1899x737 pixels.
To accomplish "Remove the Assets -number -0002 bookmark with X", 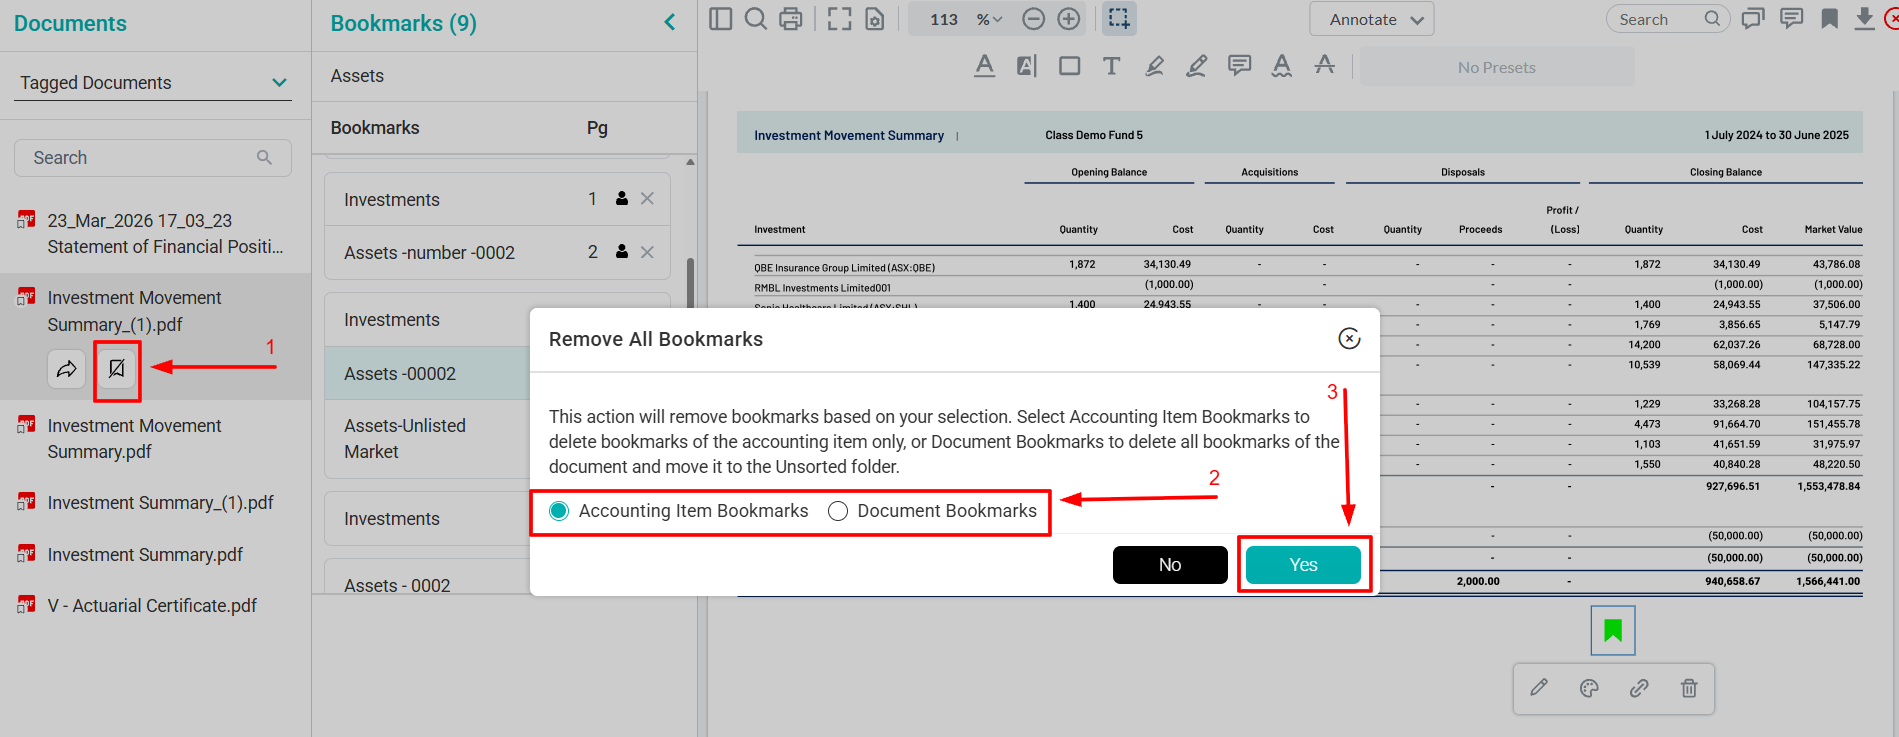I will [647, 252].
